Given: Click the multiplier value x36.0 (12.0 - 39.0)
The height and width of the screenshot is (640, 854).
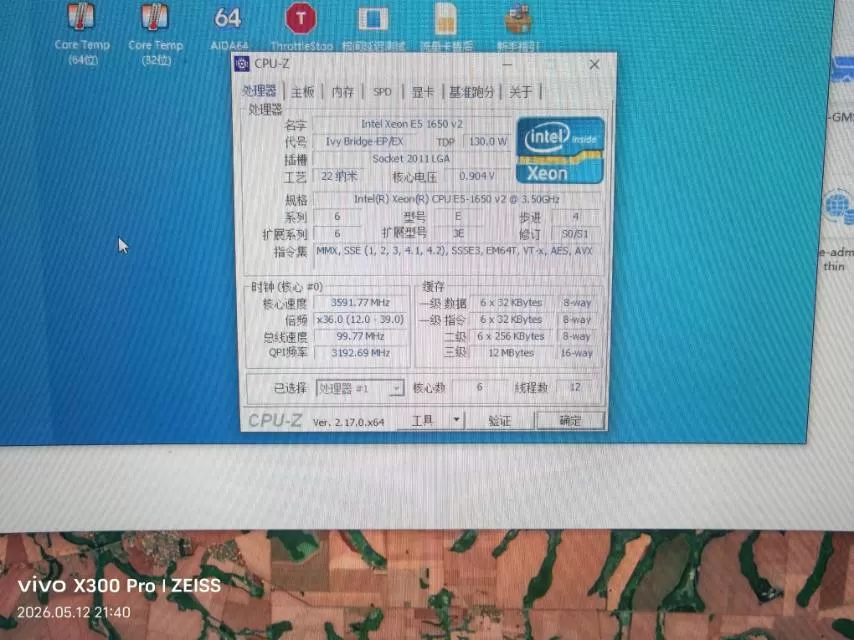Looking at the screenshot, I should [x=361, y=320].
